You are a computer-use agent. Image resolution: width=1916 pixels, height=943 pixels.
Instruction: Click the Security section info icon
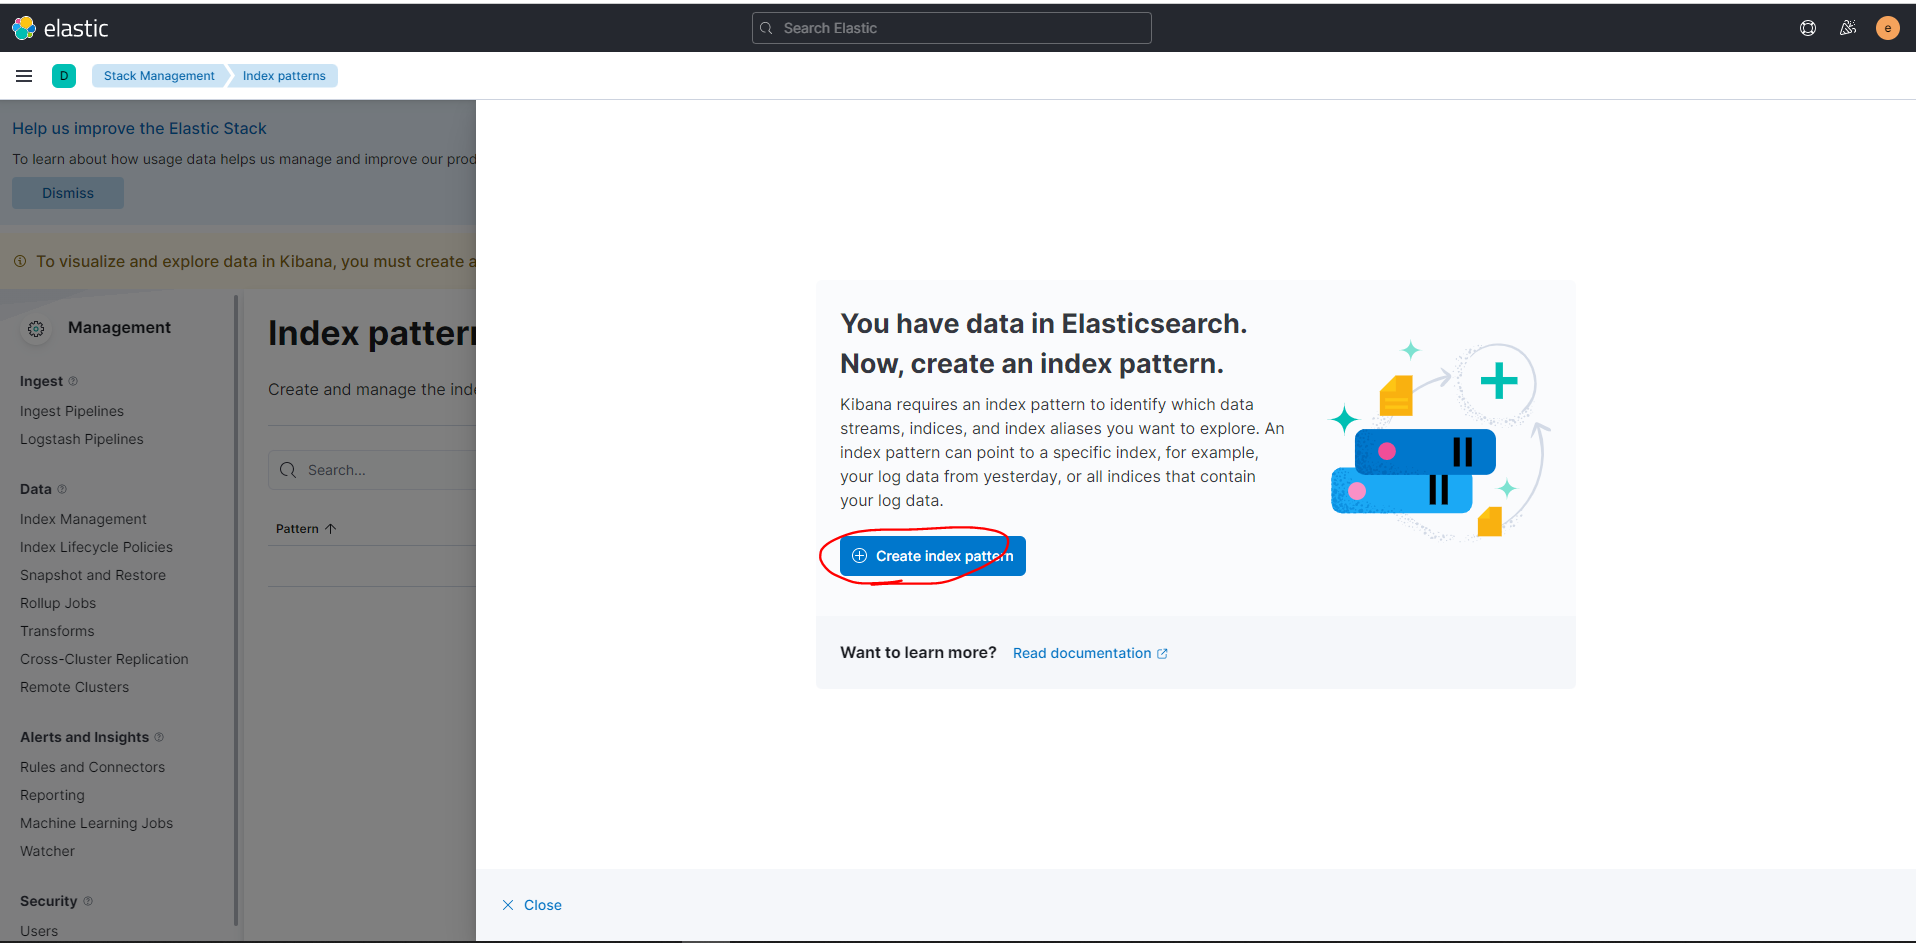pos(88,901)
